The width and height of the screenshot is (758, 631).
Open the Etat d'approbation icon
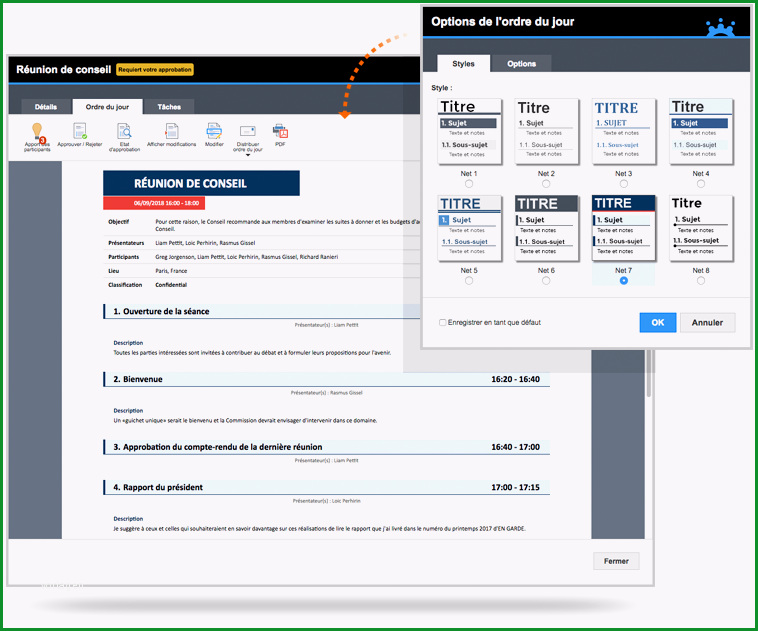click(x=124, y=131)
